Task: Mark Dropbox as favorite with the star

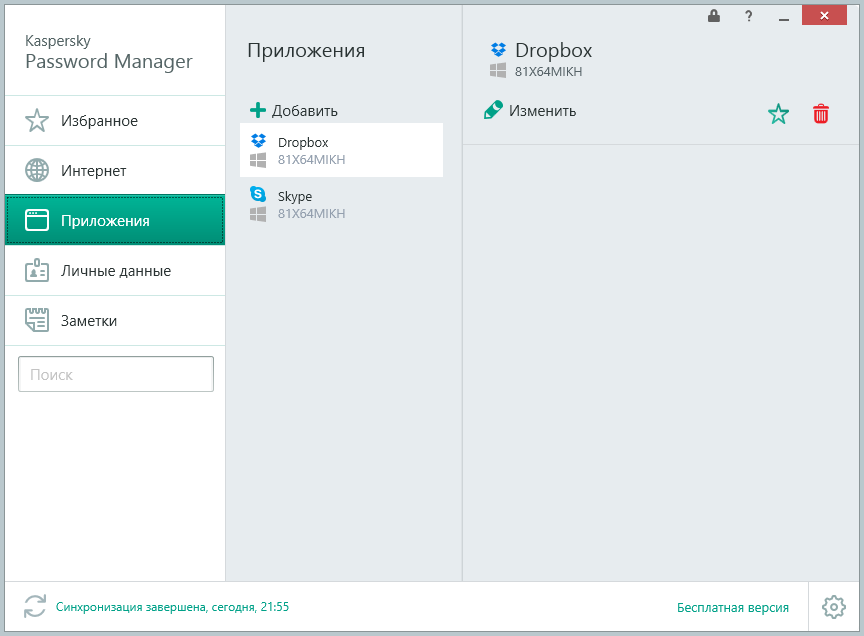Action: tap(778, 114)
